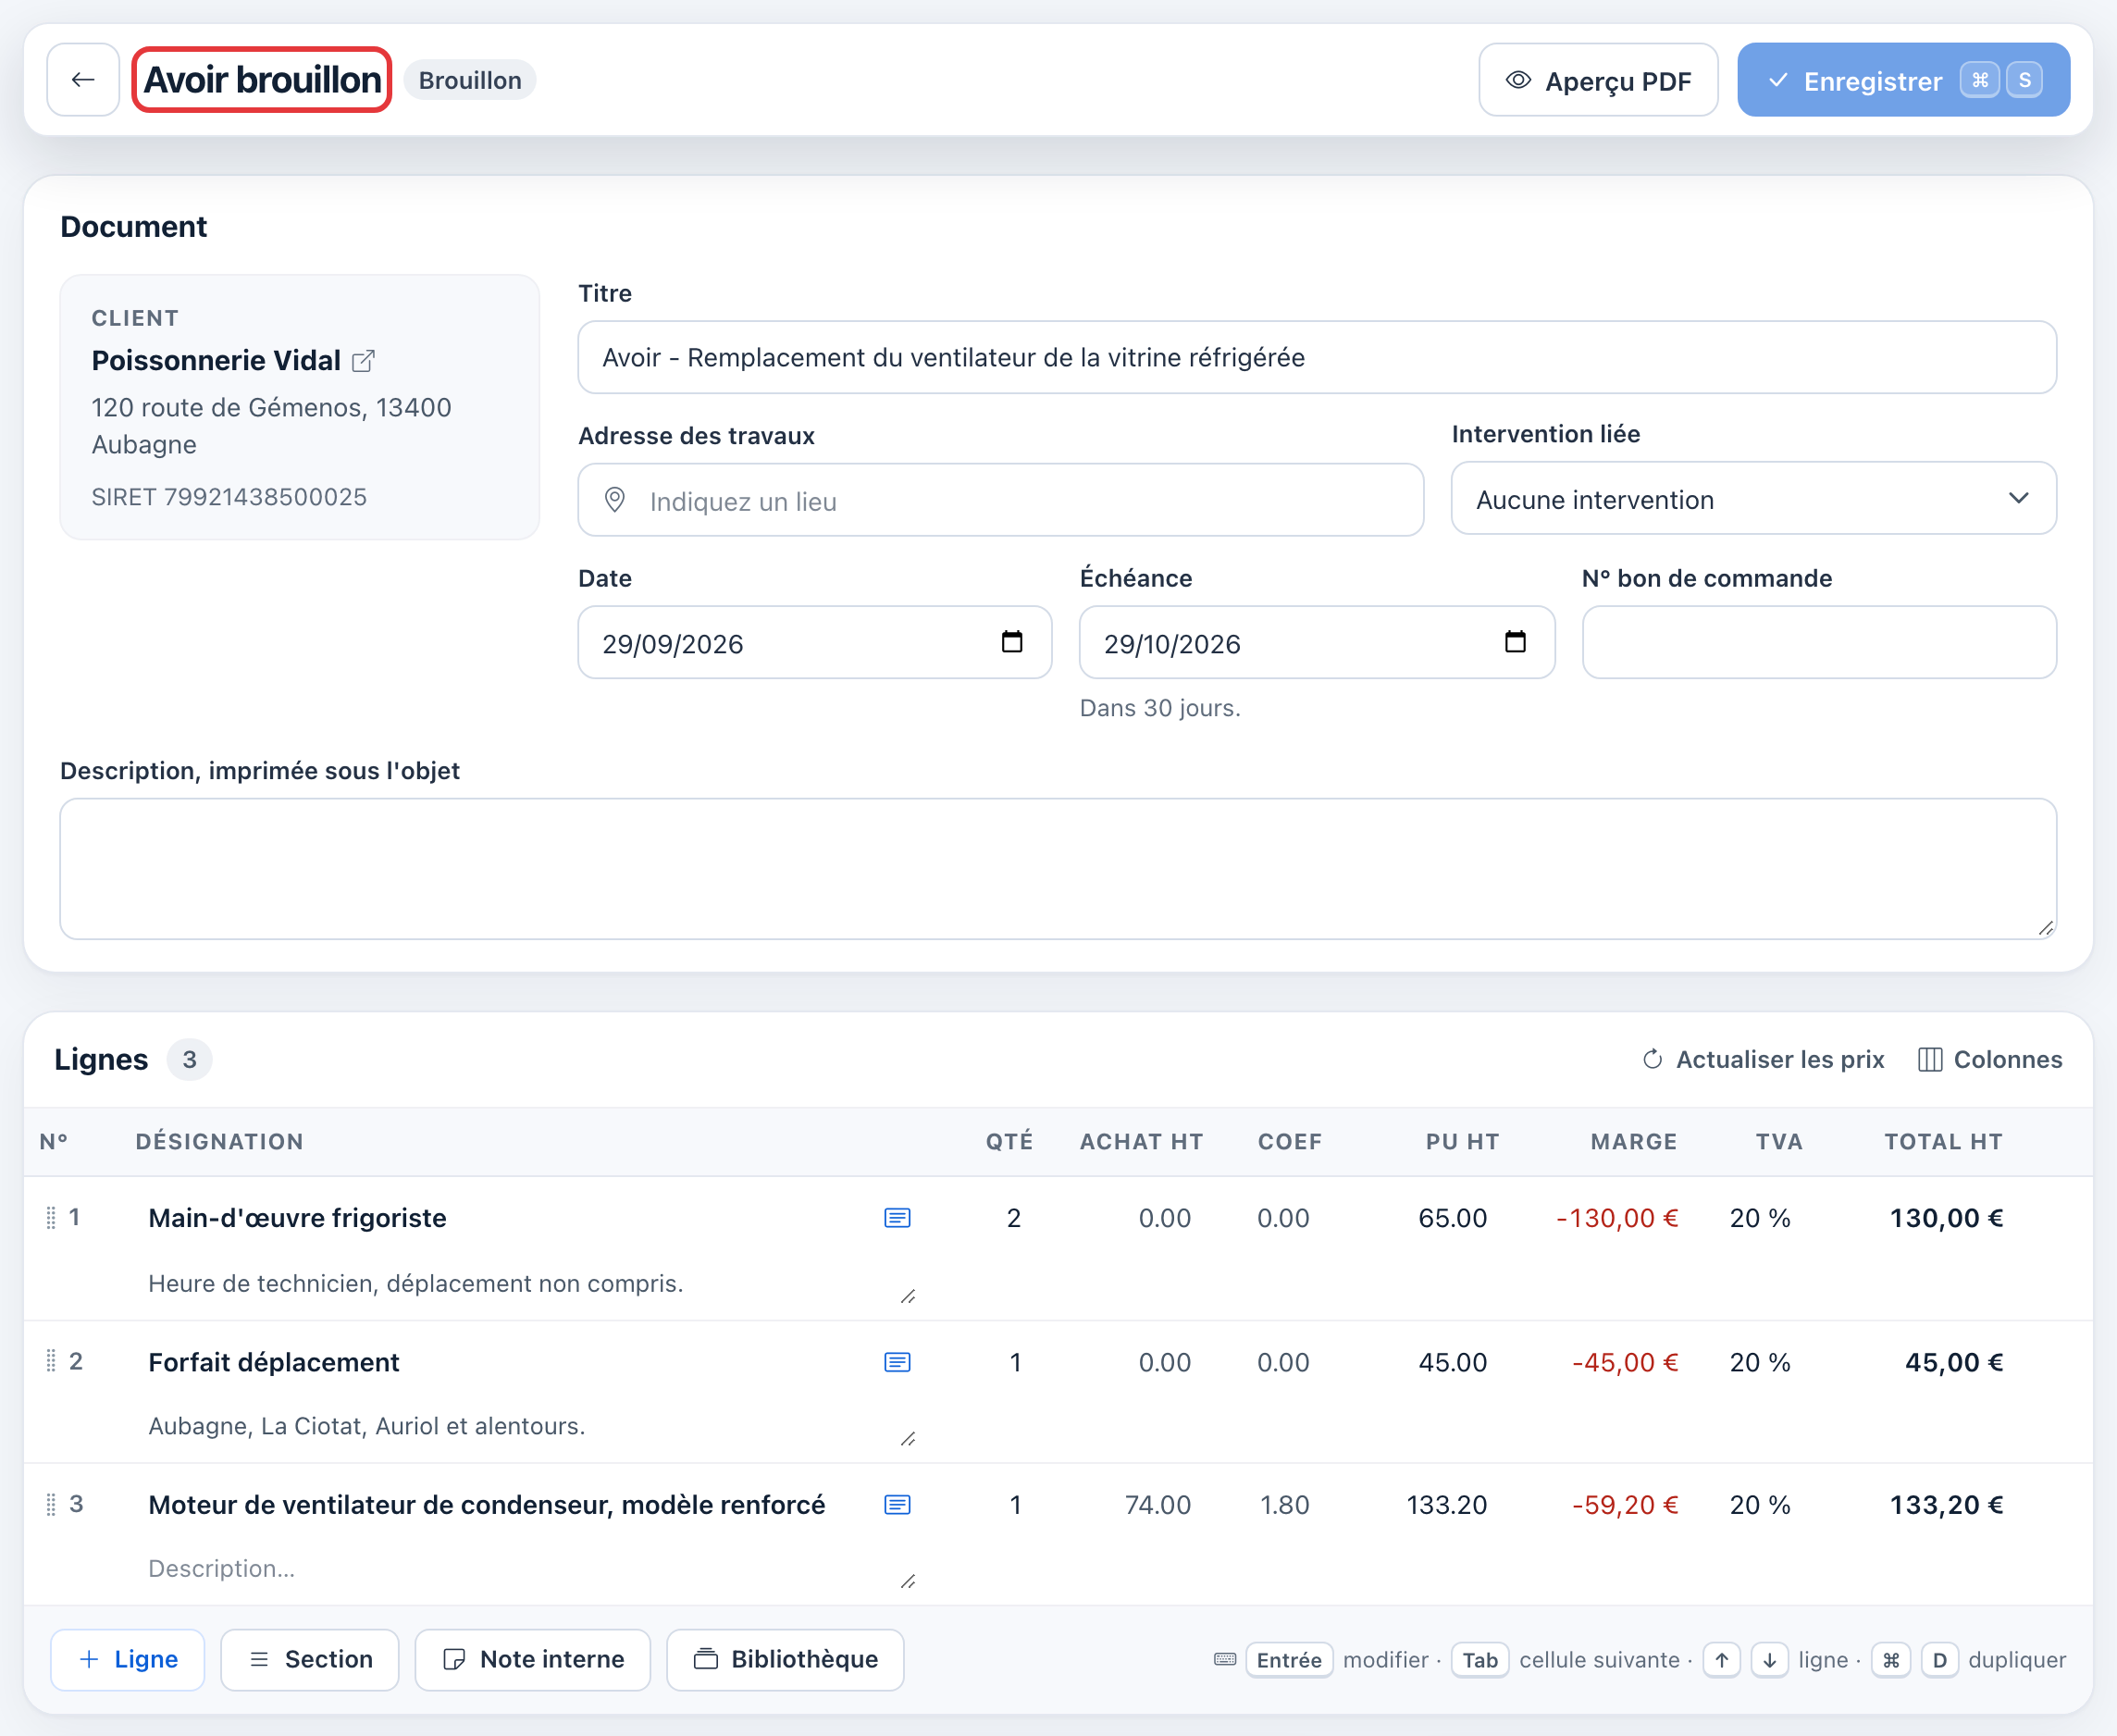This screenshot has height=1736, width=2117.
Task: Click the Description... placeholder of line 3
Action: point(221,1568)
